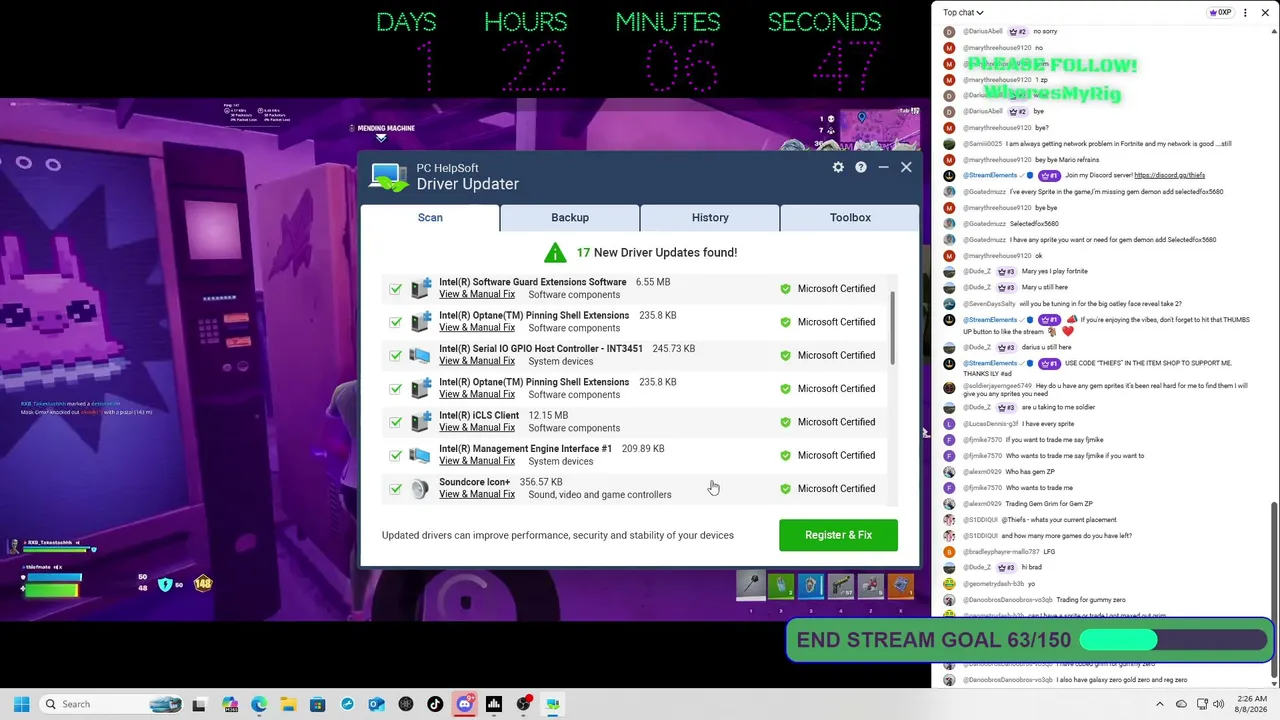Open the Windows Start menu
The width and height of the screenshot is (1280, 720).
21,704
